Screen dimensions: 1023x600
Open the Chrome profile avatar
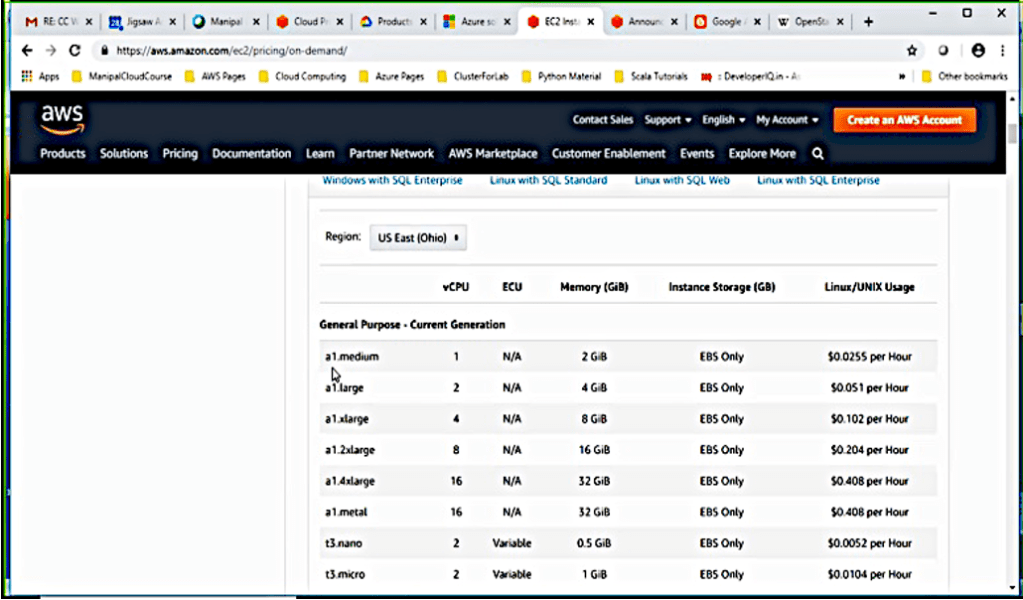(x=977, y=50)
